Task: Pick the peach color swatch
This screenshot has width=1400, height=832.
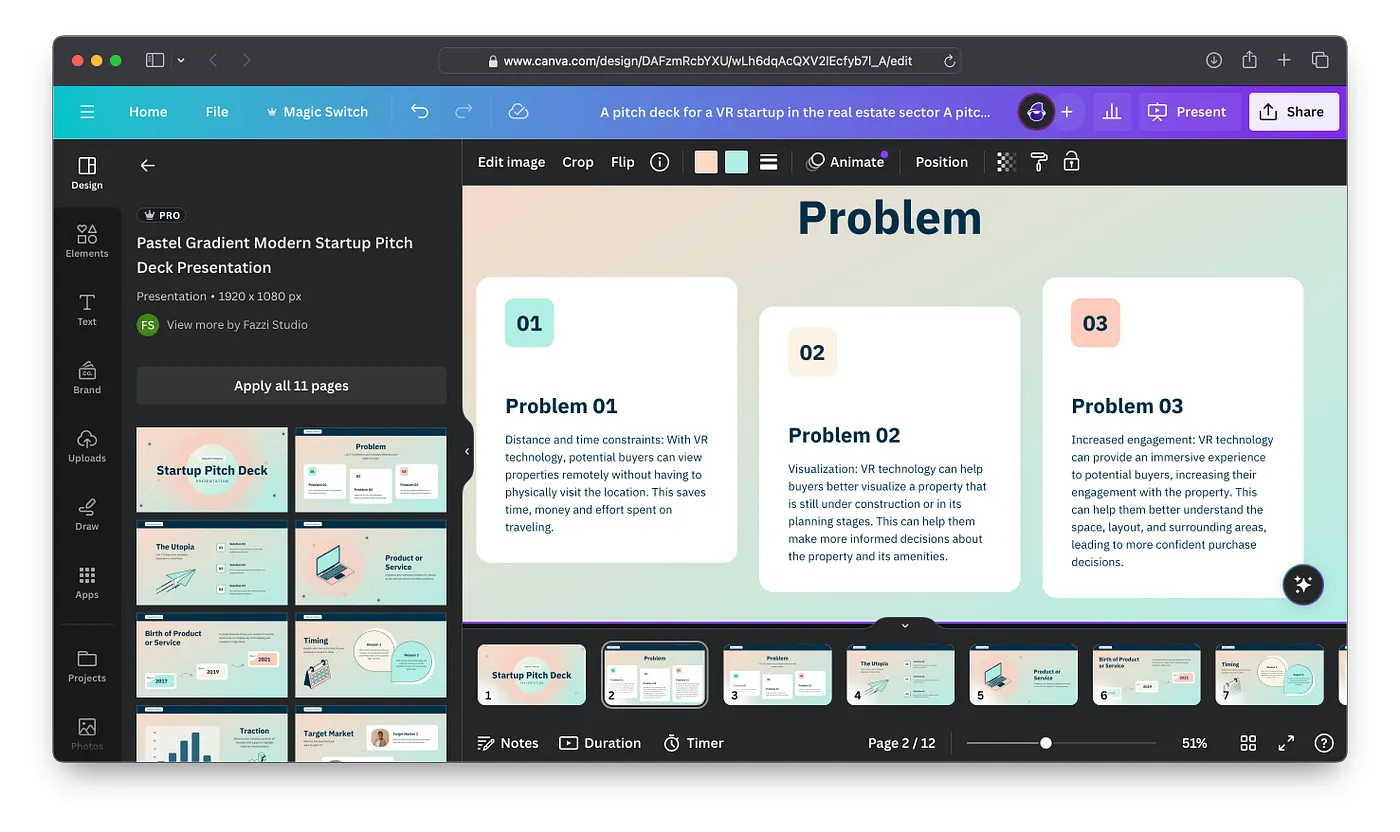Action: point(706,162)
